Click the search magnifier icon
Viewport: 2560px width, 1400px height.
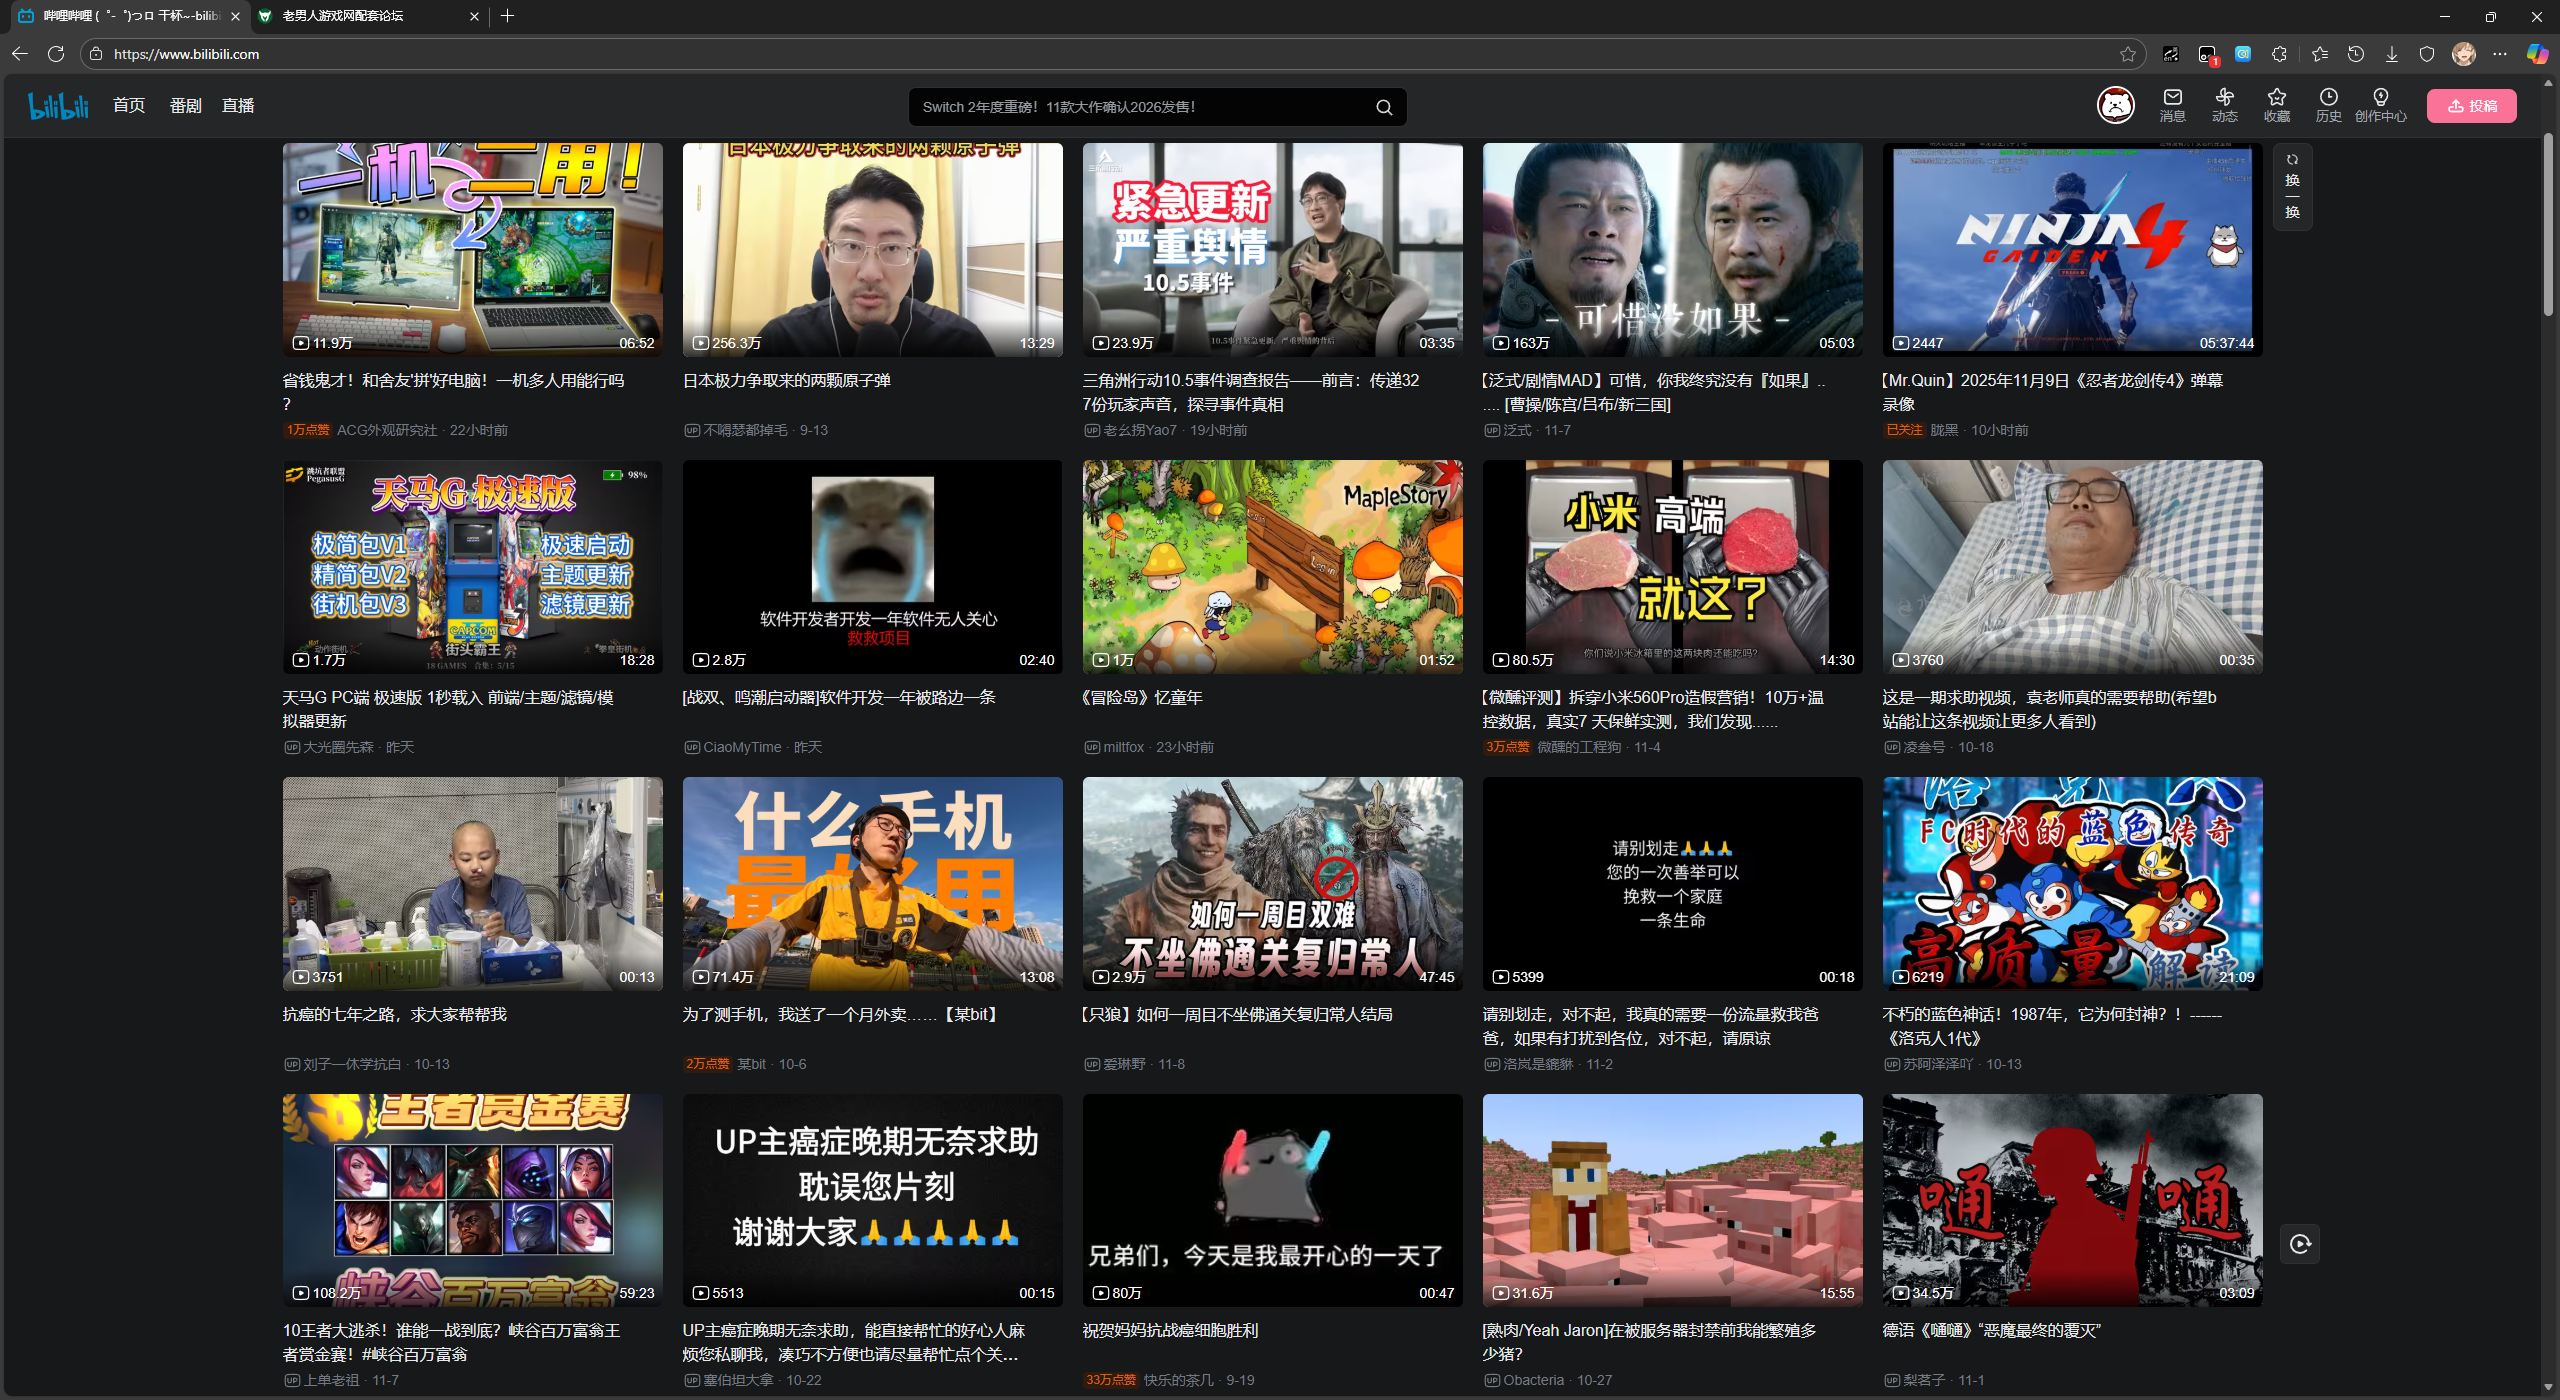point(1384,107)
